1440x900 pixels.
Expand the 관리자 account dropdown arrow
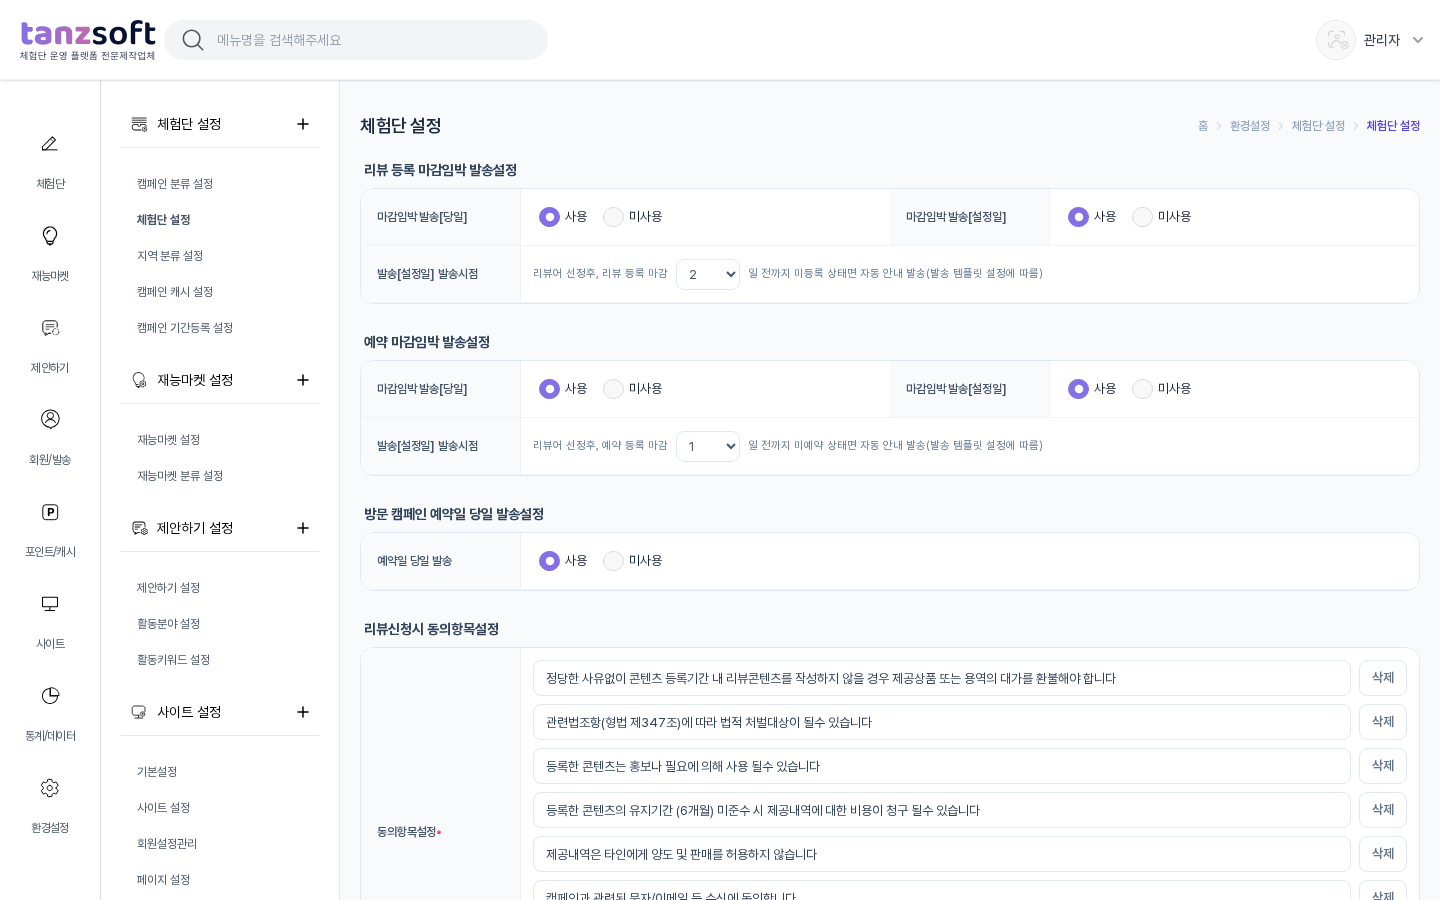click(x=1418, y=40)
